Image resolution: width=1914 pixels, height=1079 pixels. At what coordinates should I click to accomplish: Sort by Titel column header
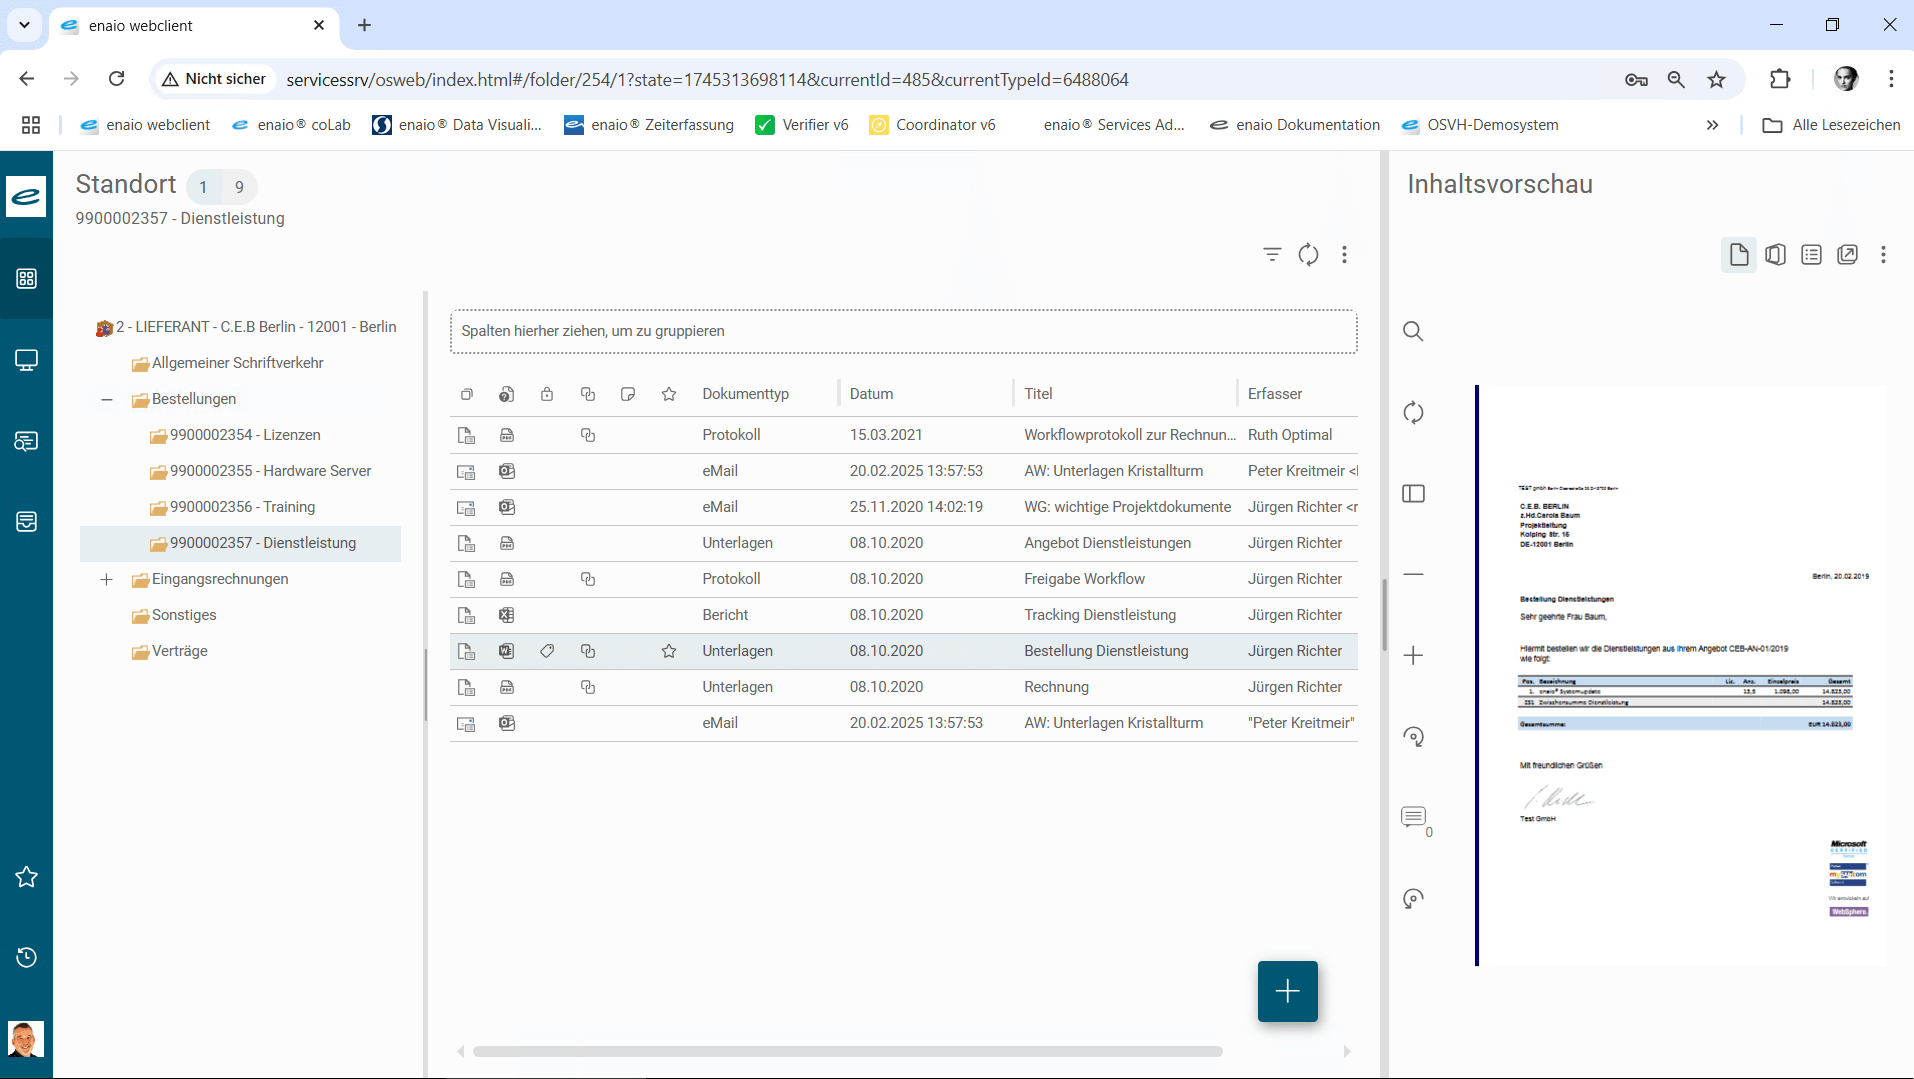click(1038, 394)
